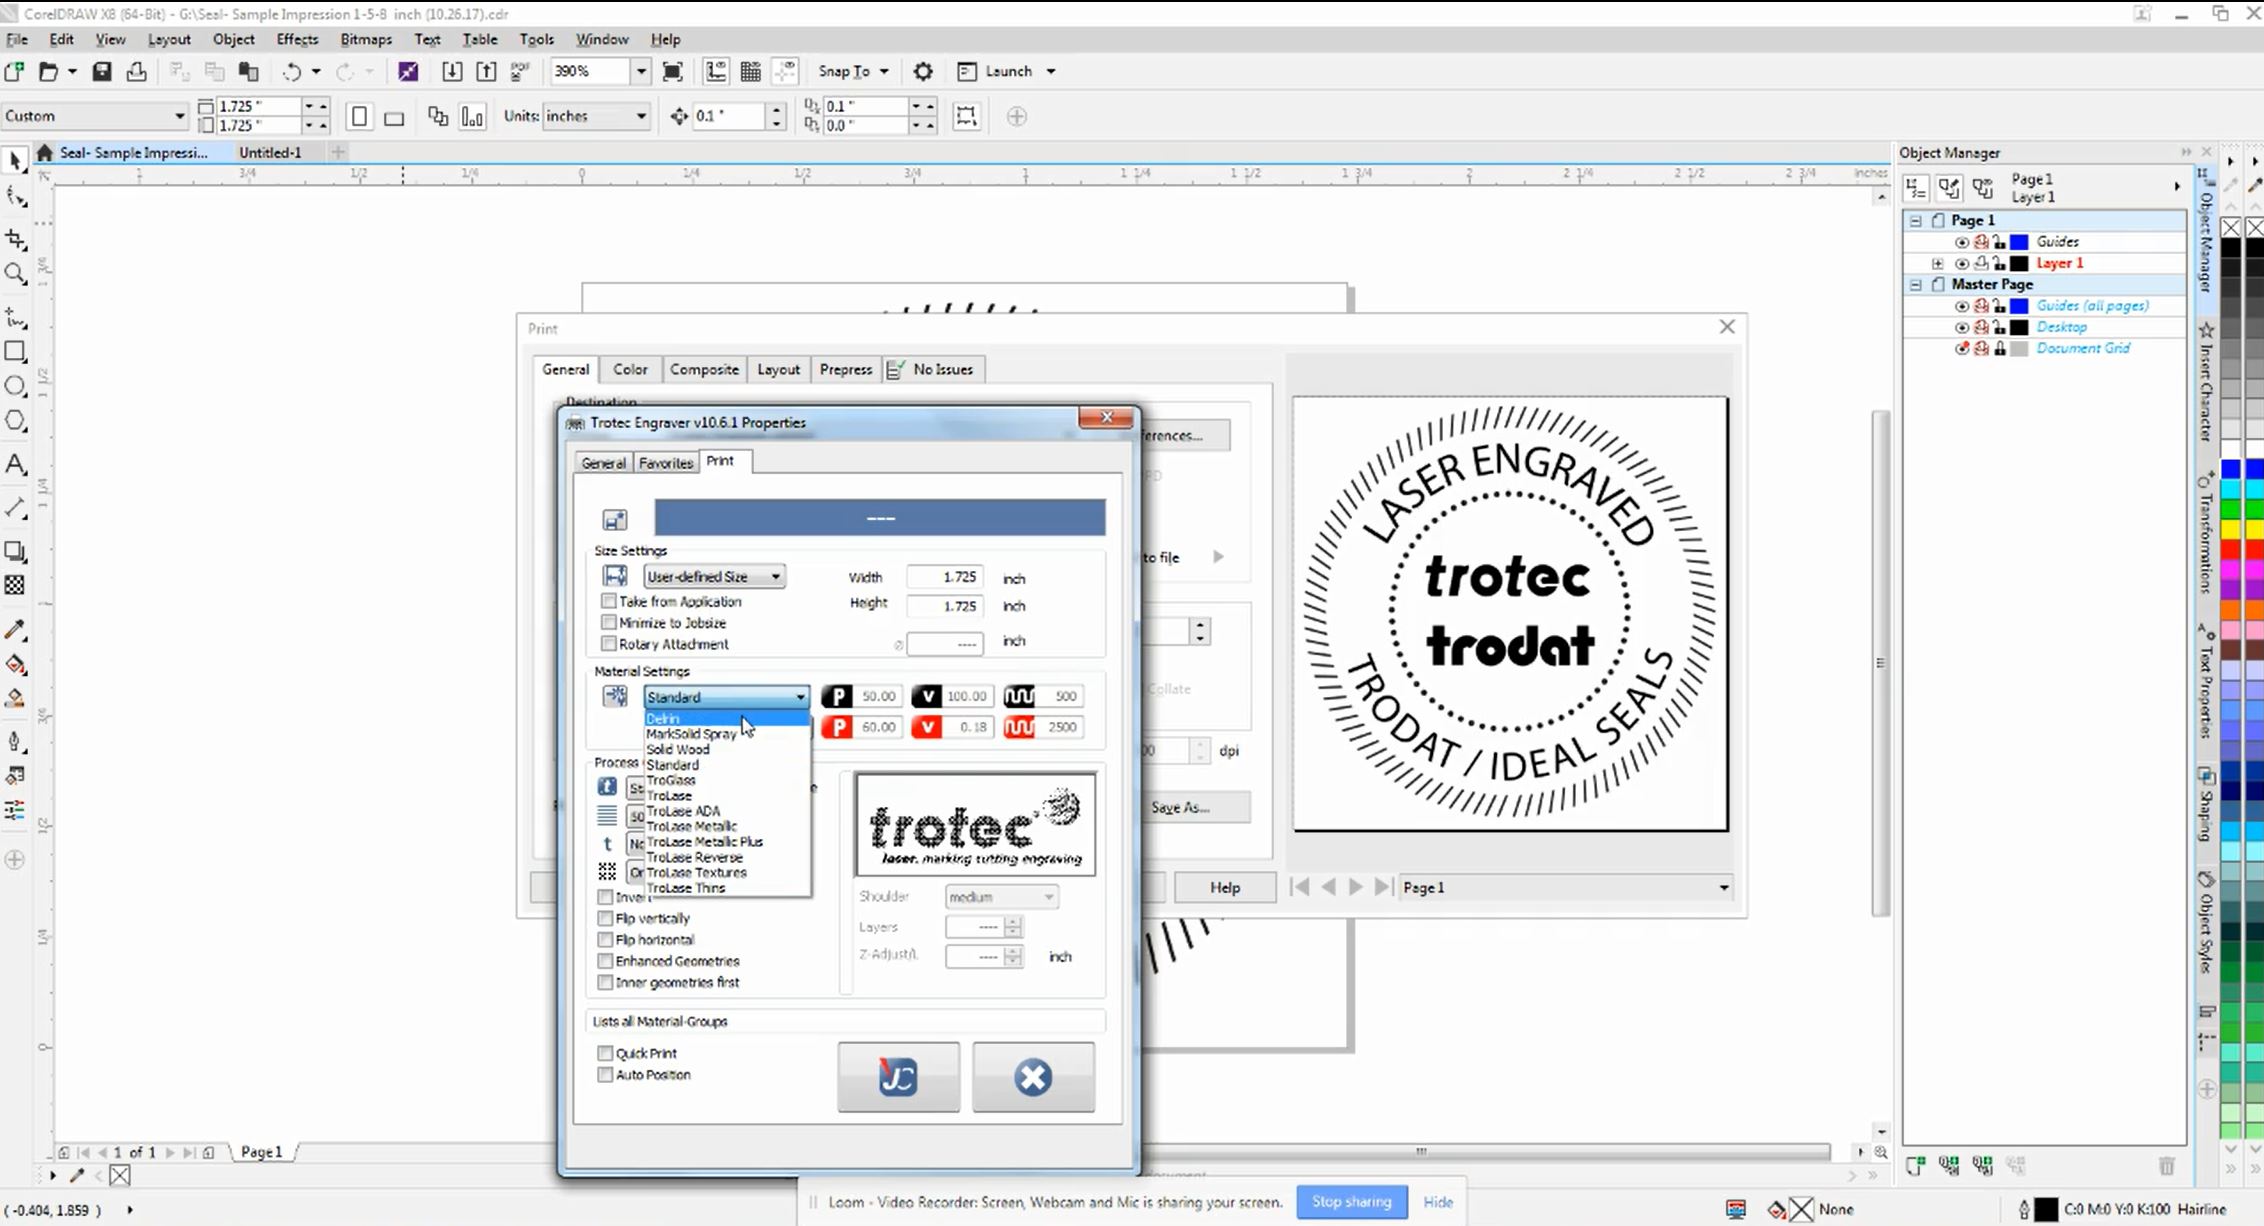
Task: Open the Units inches dropdown
Action: click(x=641, y=117)
